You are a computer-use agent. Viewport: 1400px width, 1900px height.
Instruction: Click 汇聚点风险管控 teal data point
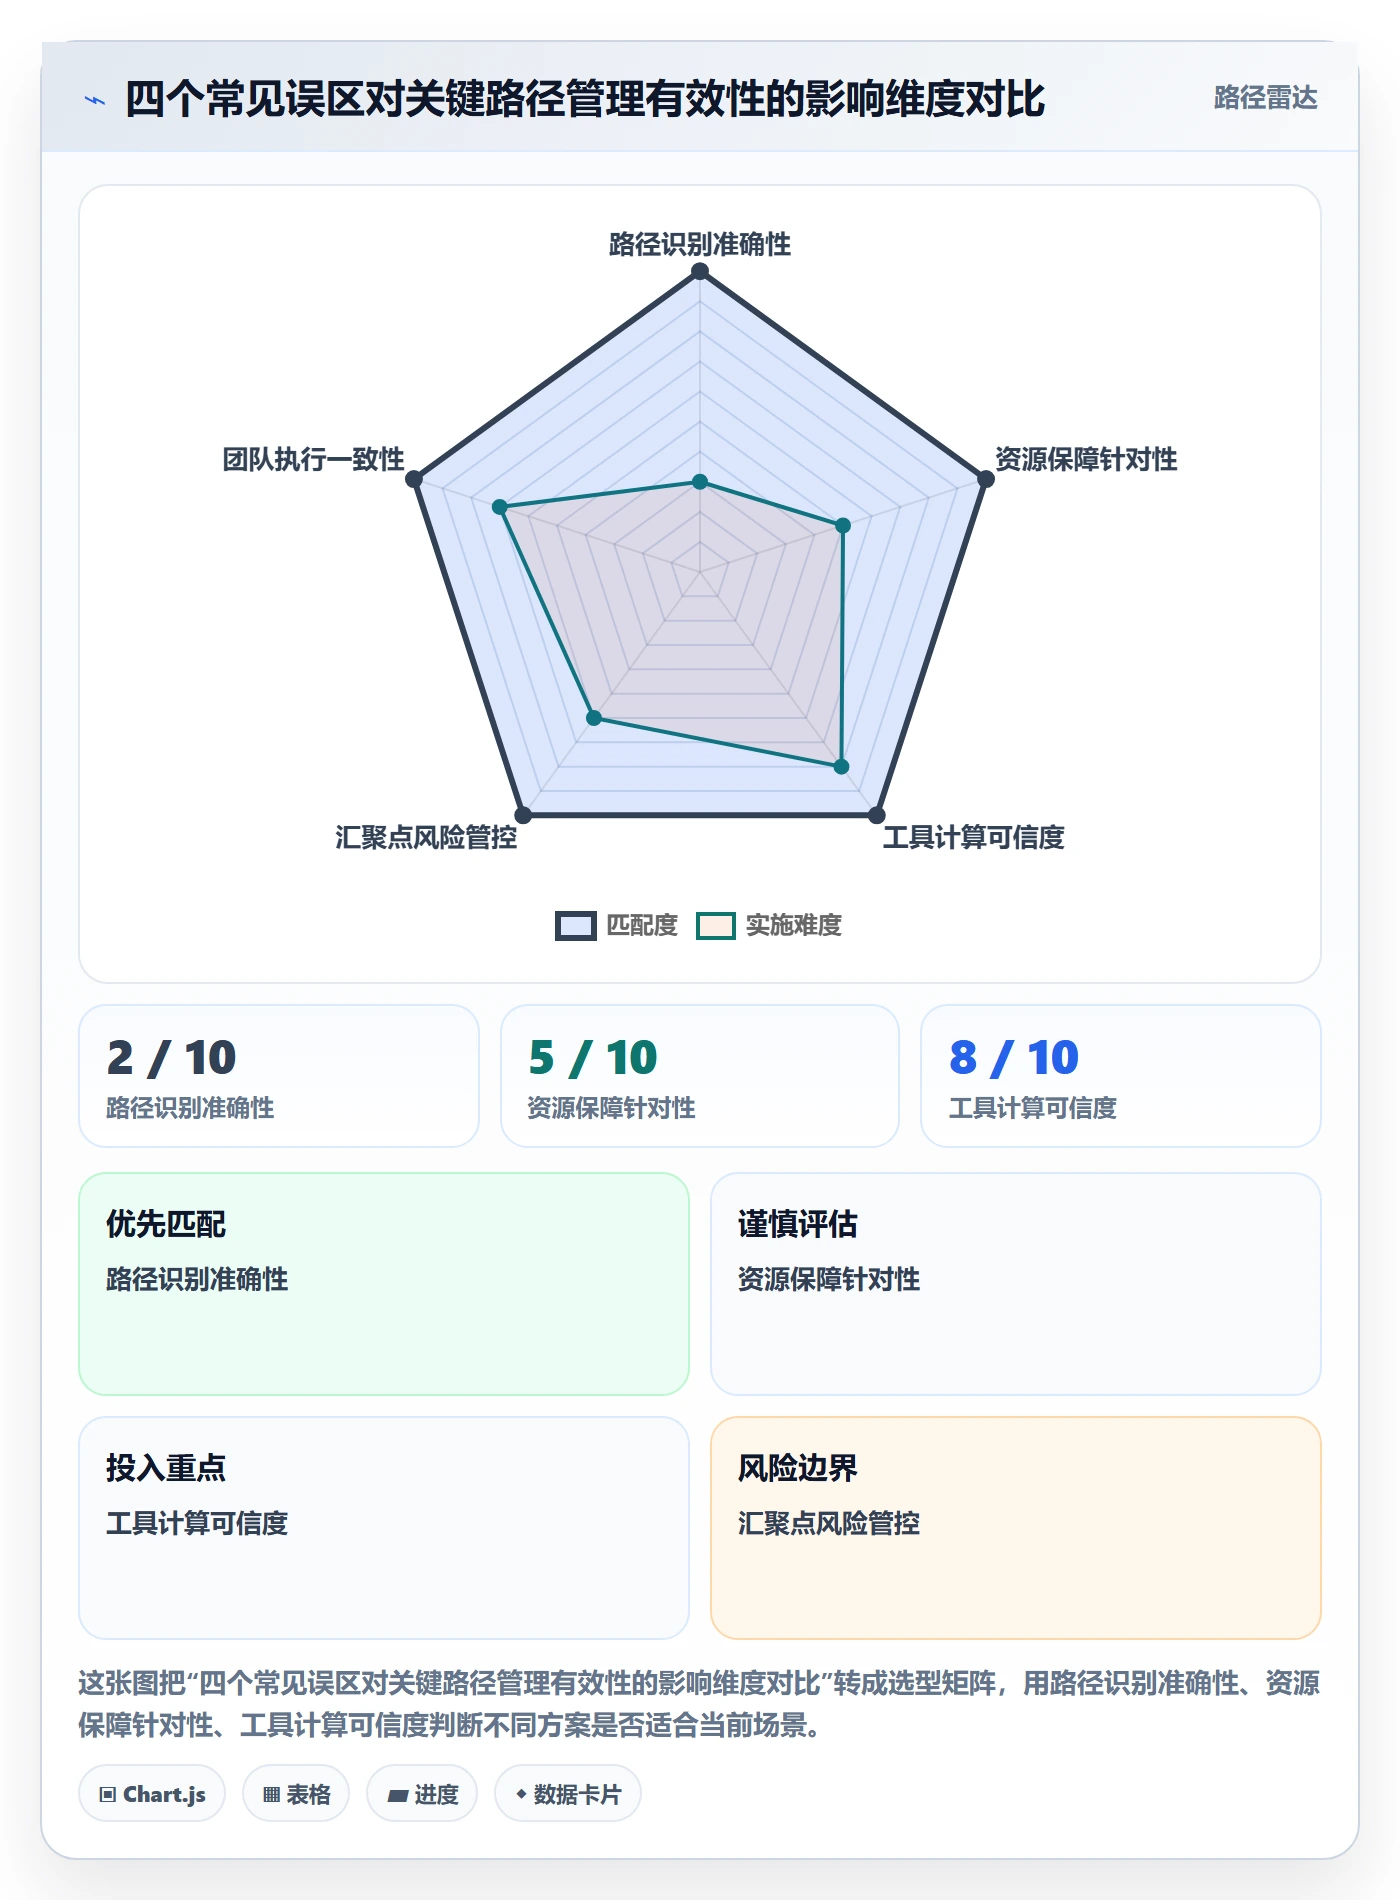pos(594,718)
